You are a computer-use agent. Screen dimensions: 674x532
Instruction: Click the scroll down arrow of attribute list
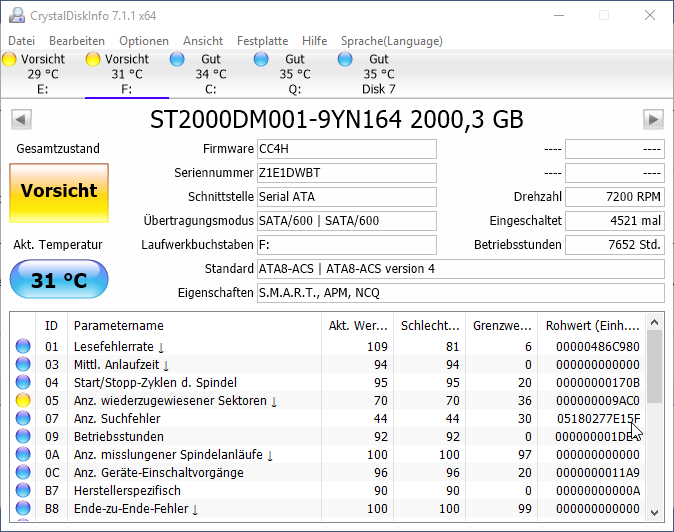655,512
